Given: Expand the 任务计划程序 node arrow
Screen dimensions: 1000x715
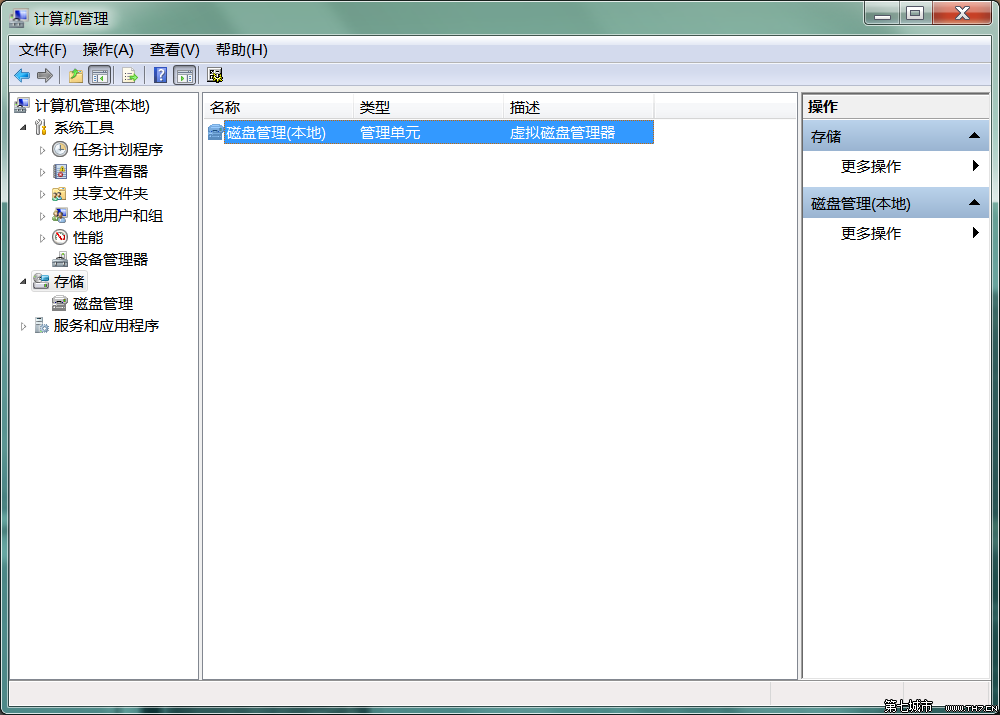Looking at the screenshot, I should [42, 150].
